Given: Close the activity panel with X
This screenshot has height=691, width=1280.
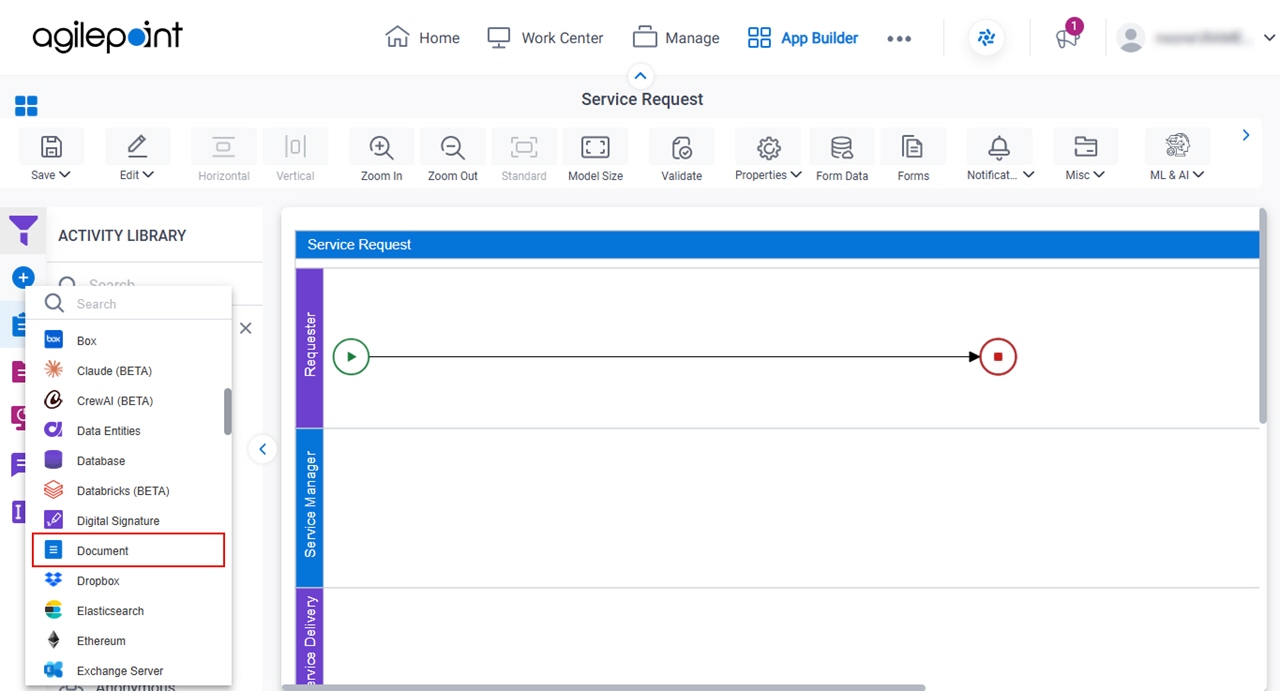Looking at the screenshot, I should pyautogui.click(x=245, y=328).
